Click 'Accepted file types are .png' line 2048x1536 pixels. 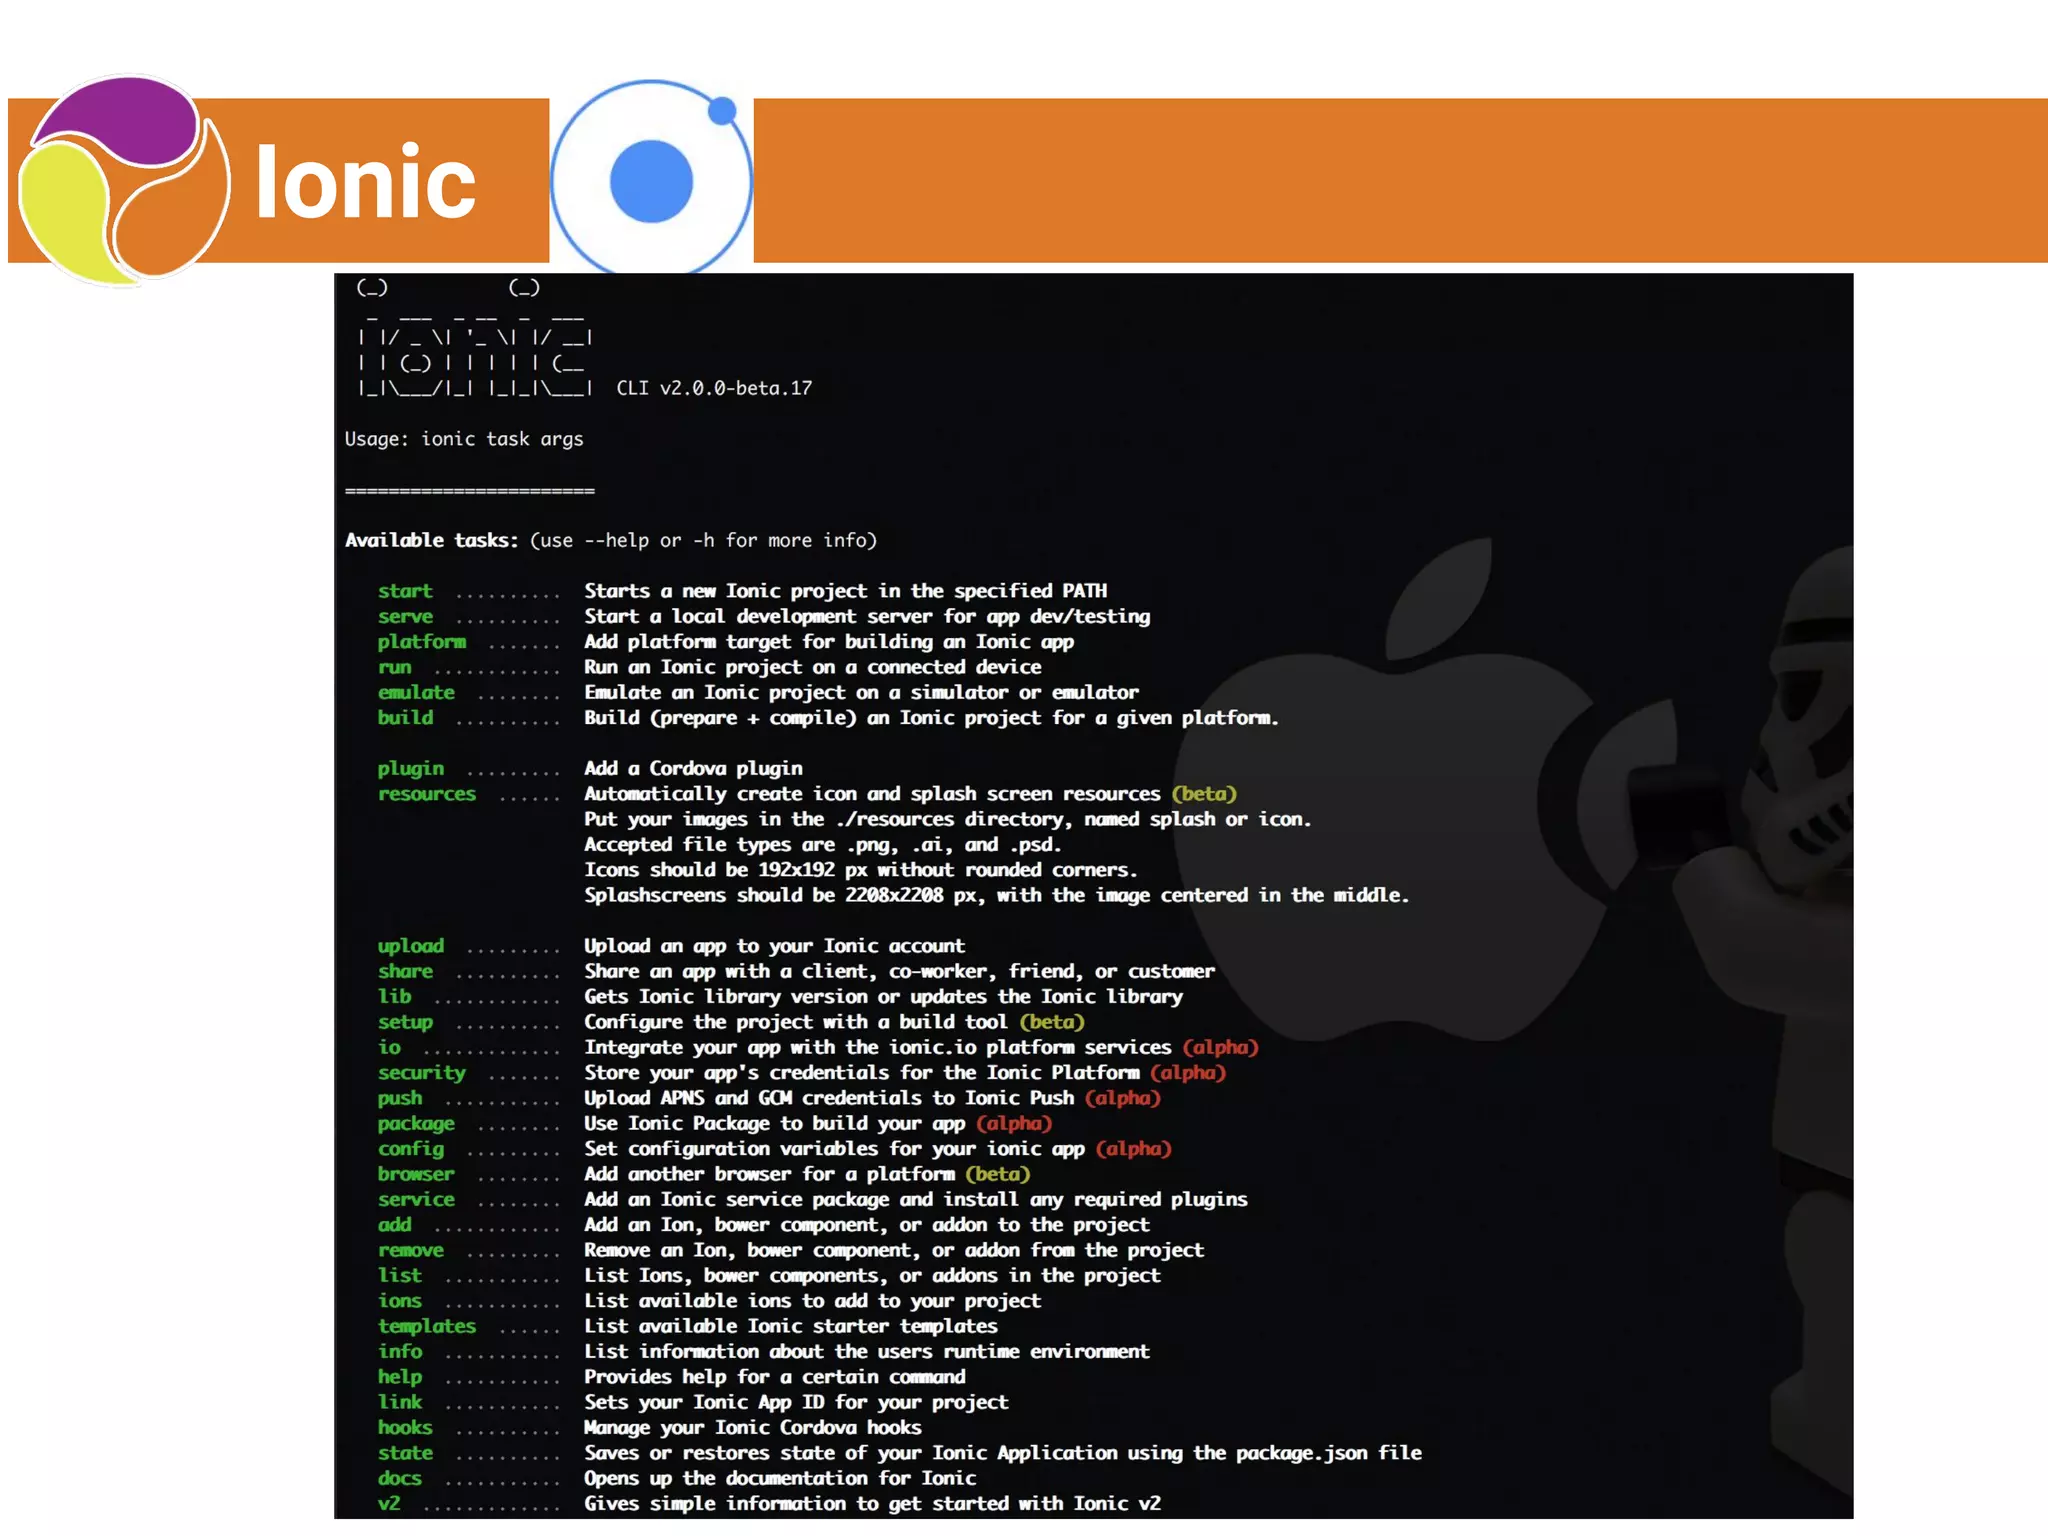tap(822, 845)
